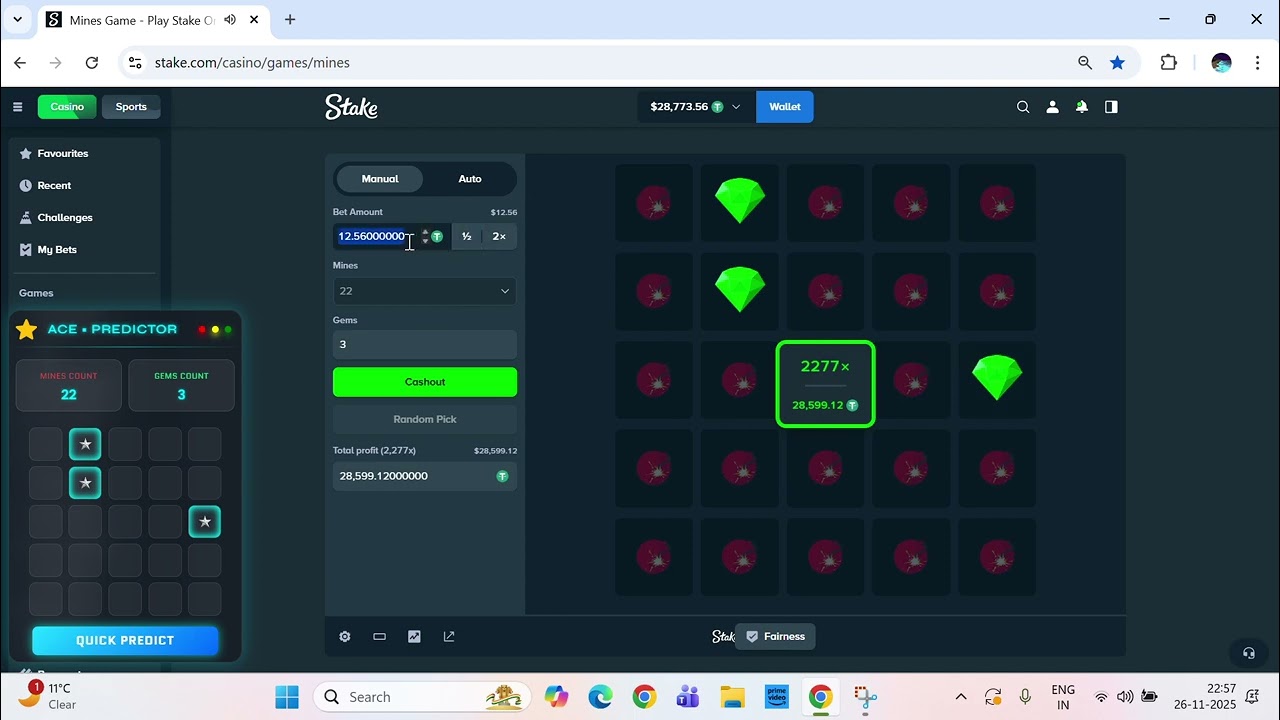Click the gem at right of third row

tap(997, 378)
